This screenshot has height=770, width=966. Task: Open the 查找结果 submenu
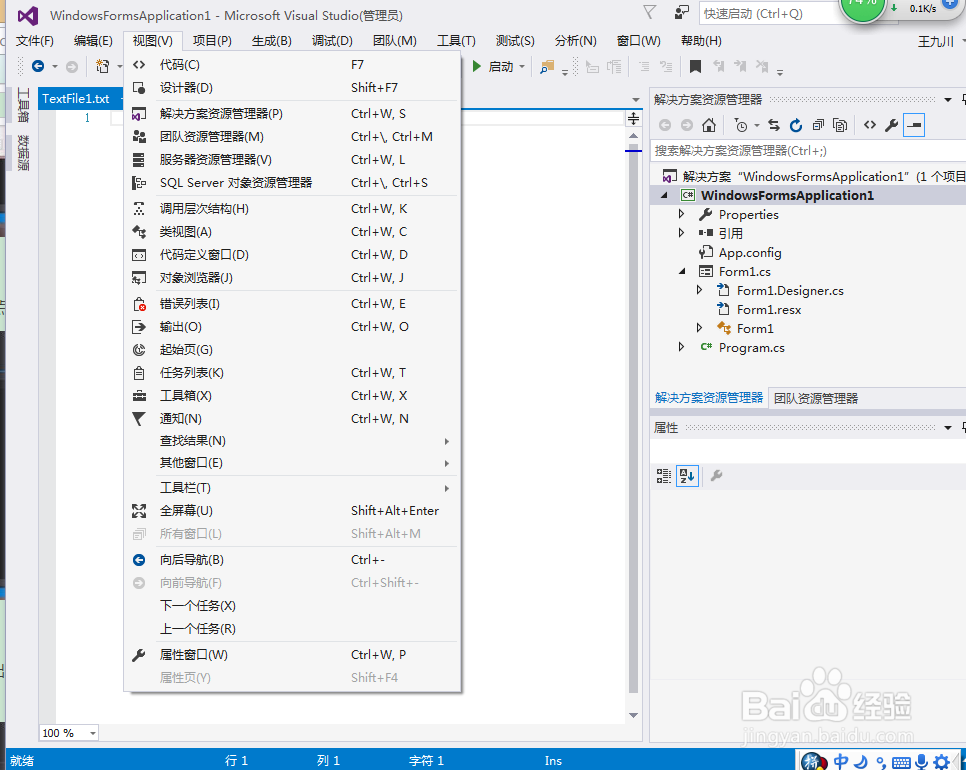pos(293,441)
